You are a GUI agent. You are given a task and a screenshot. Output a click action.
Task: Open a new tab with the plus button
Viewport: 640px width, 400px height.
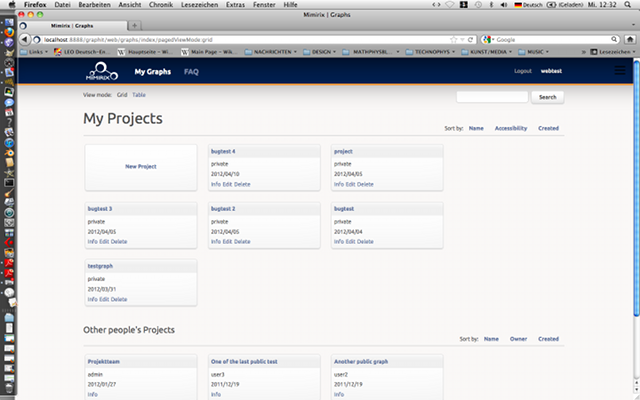coord(134,26)
